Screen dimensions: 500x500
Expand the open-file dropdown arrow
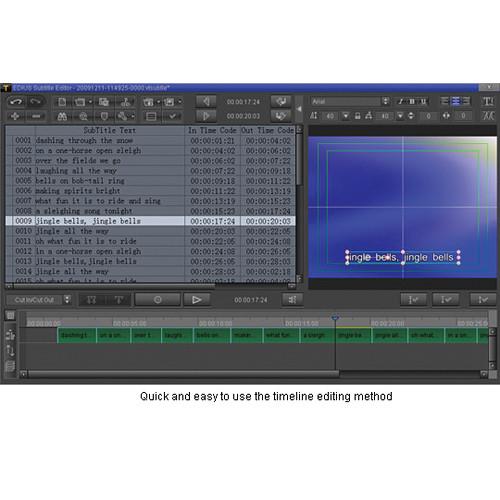[90, 101]
